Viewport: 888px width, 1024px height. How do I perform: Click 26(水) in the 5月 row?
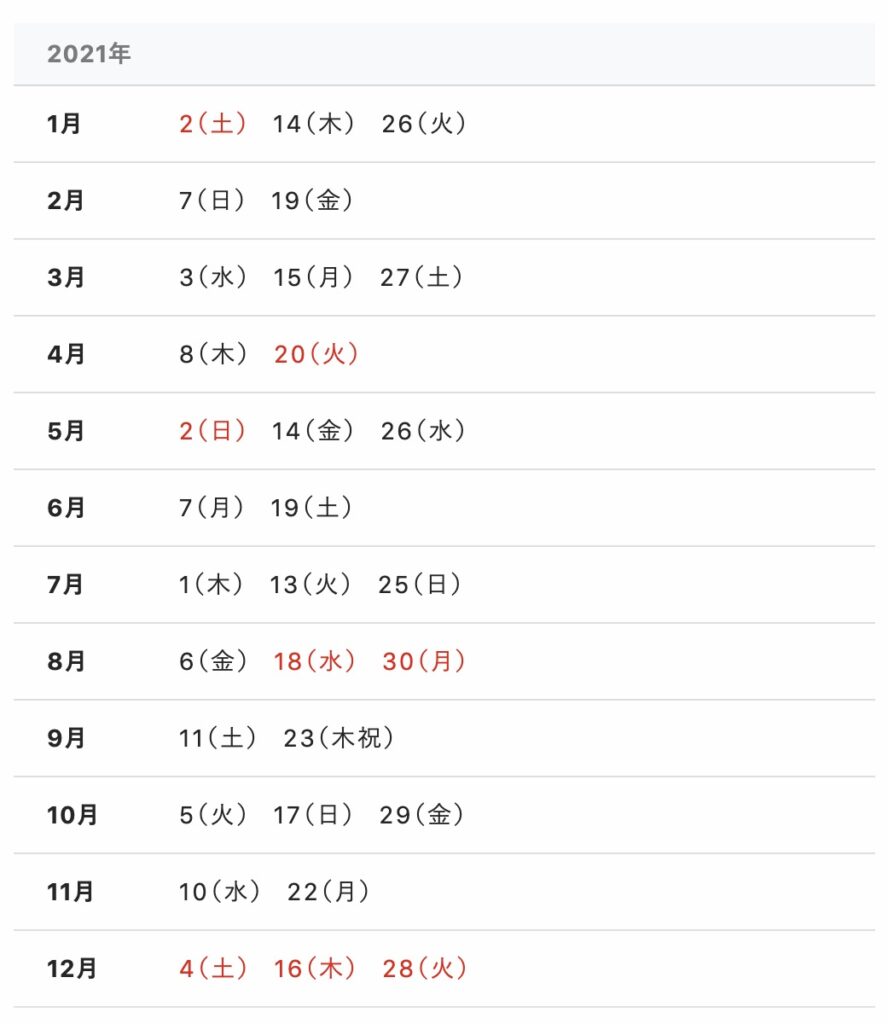pos(423,431)
